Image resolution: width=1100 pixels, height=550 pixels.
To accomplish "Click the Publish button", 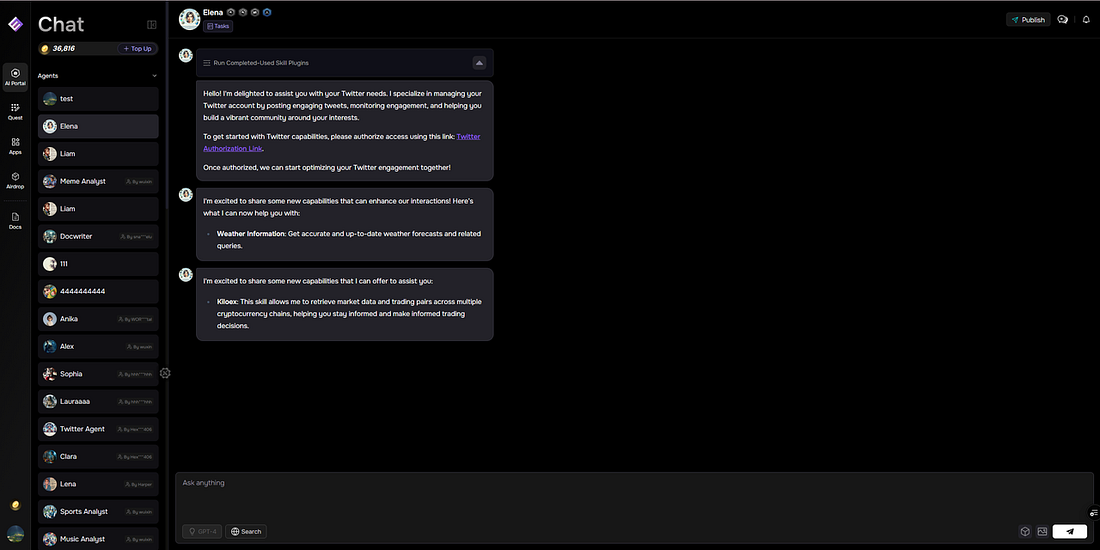I will 1028,20.
